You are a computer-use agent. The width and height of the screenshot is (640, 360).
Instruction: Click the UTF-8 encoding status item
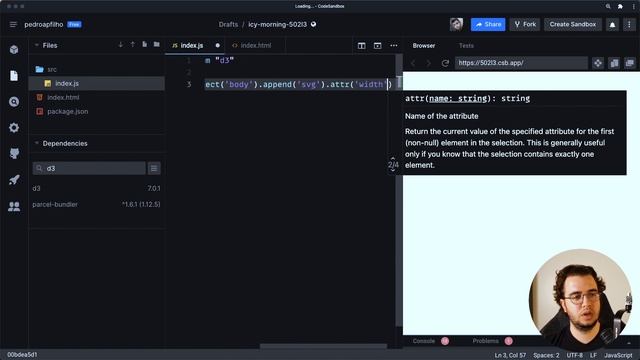[x=575, y=355]
